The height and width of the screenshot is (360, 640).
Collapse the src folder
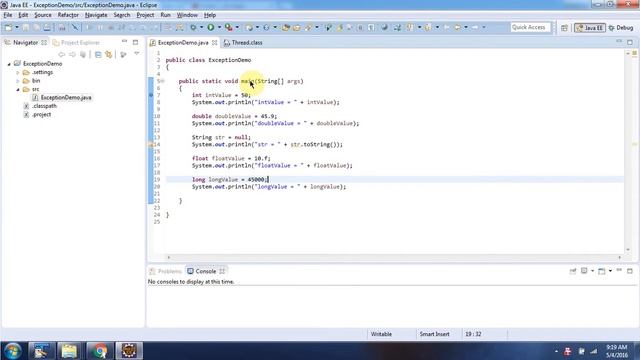pos(18,89)
